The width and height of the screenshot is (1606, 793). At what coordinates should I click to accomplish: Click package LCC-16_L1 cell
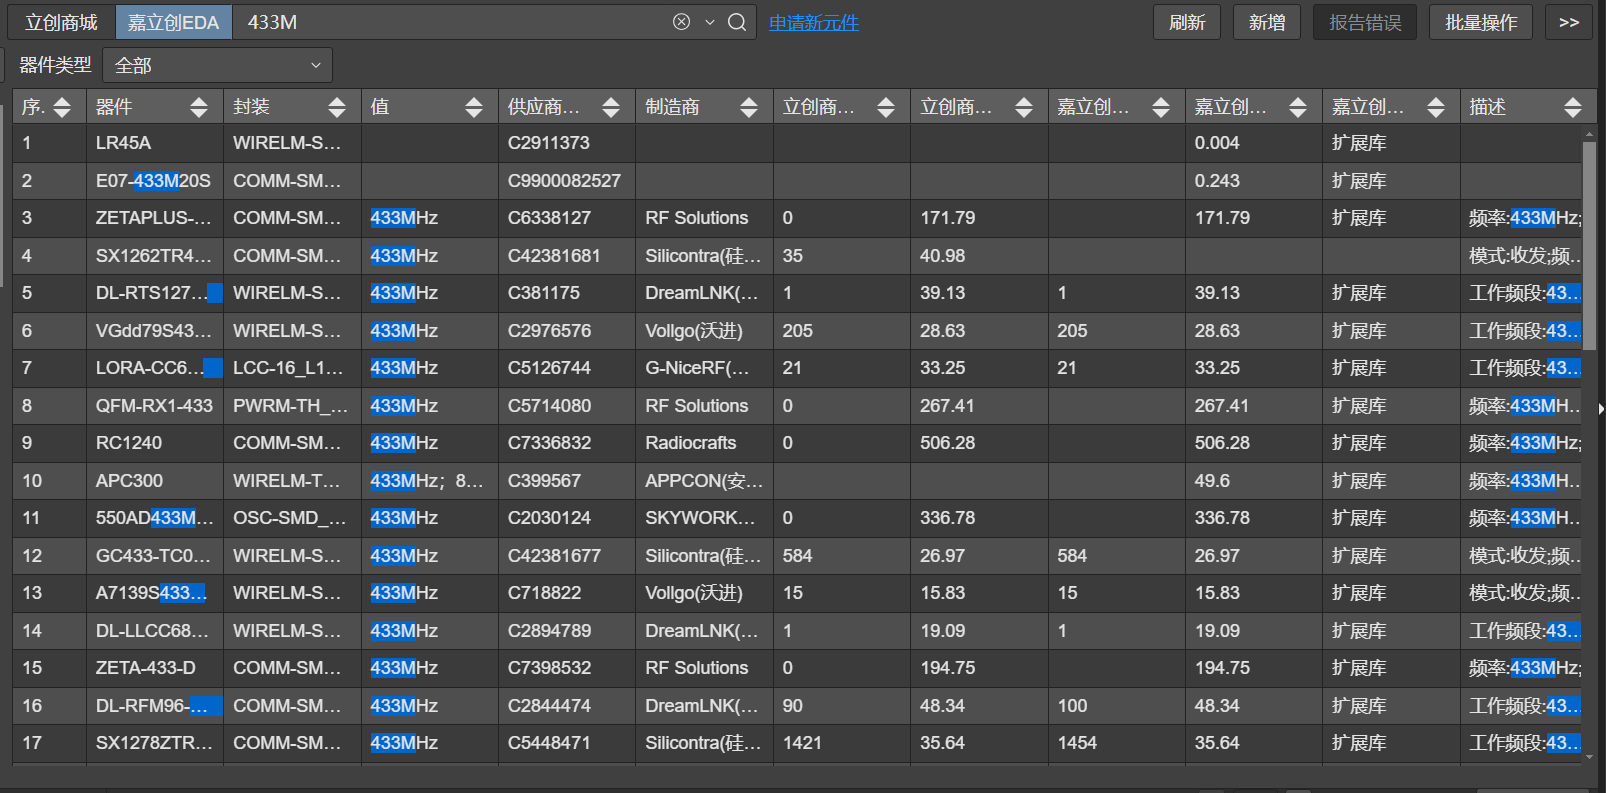(292, 368)
